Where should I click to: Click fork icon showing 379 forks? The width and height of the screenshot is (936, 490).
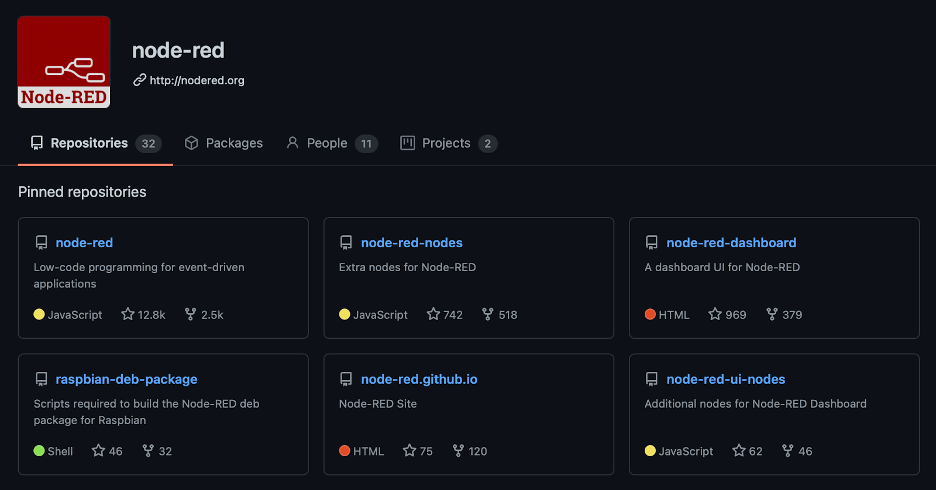click(772, 314)
